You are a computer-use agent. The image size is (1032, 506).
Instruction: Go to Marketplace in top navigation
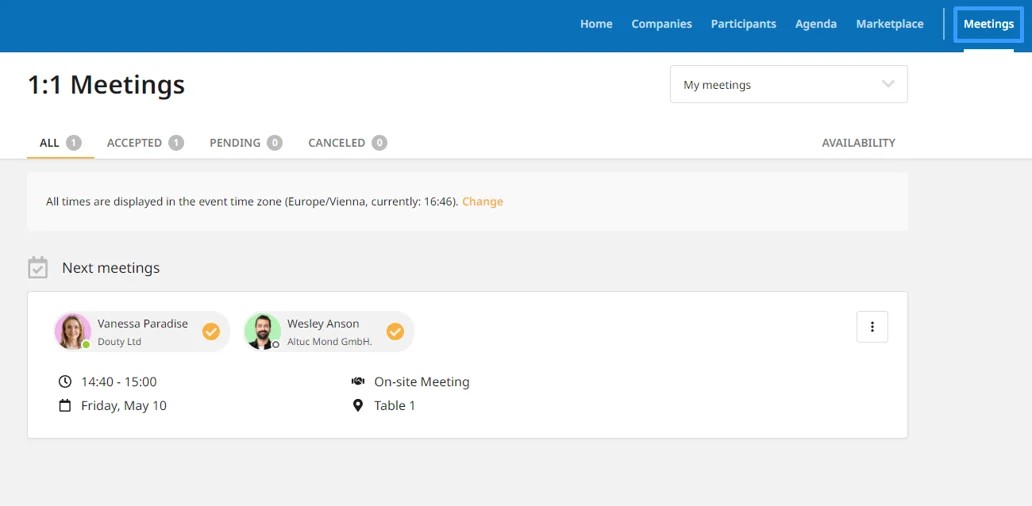(x=889, y=24)
